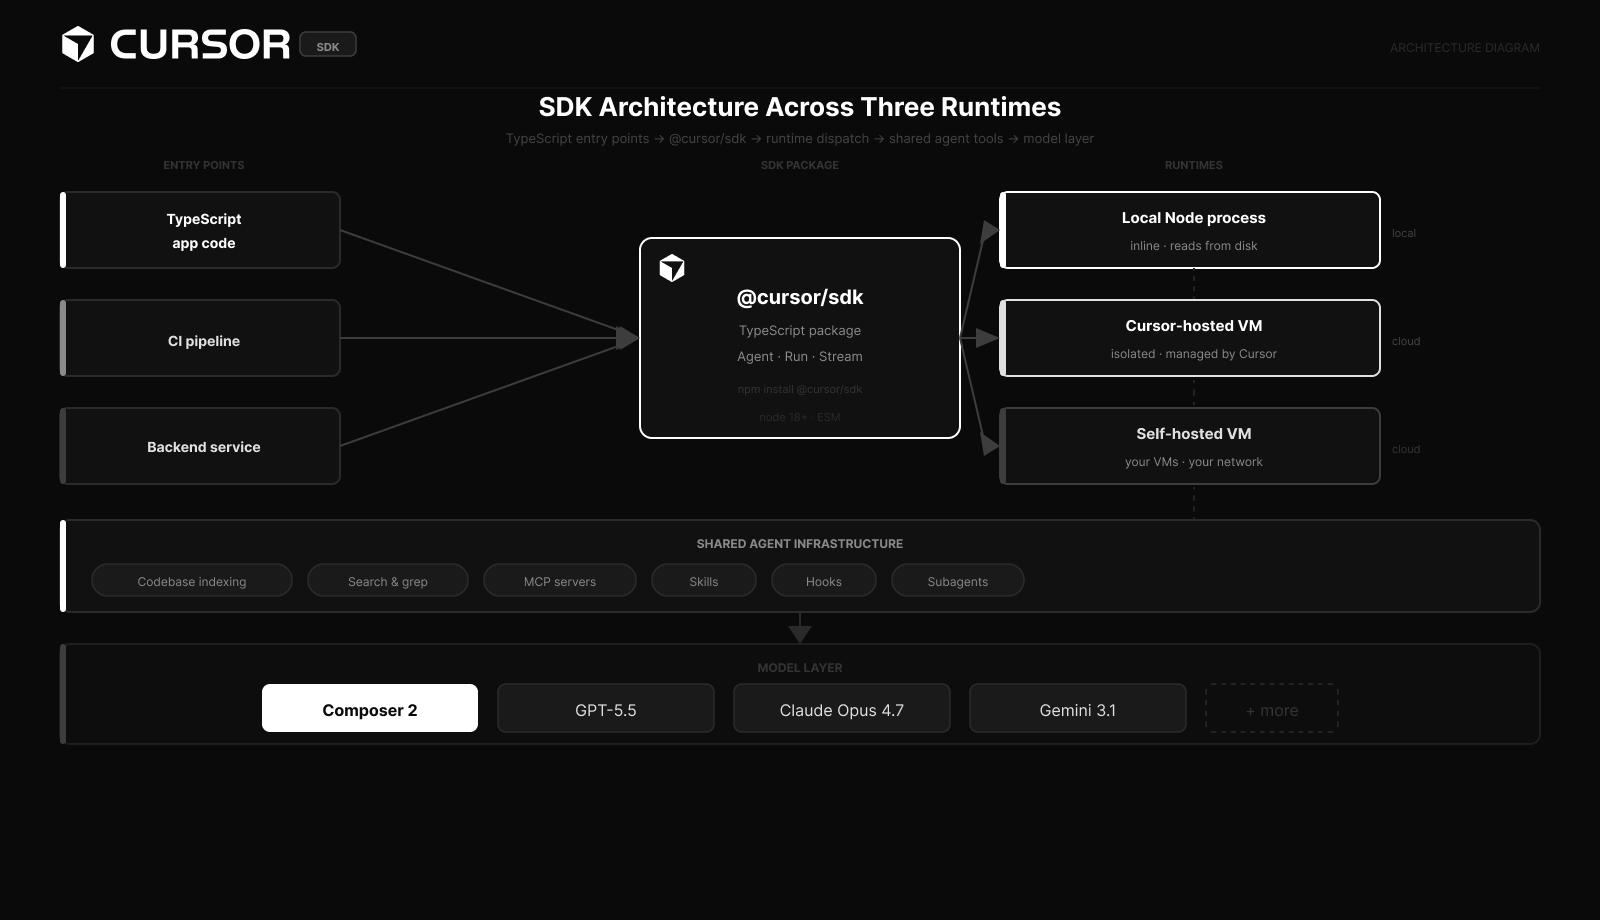Select the Gemini 3.1 model
The height and width of the screenshot is (920, 1600).
1078,708
